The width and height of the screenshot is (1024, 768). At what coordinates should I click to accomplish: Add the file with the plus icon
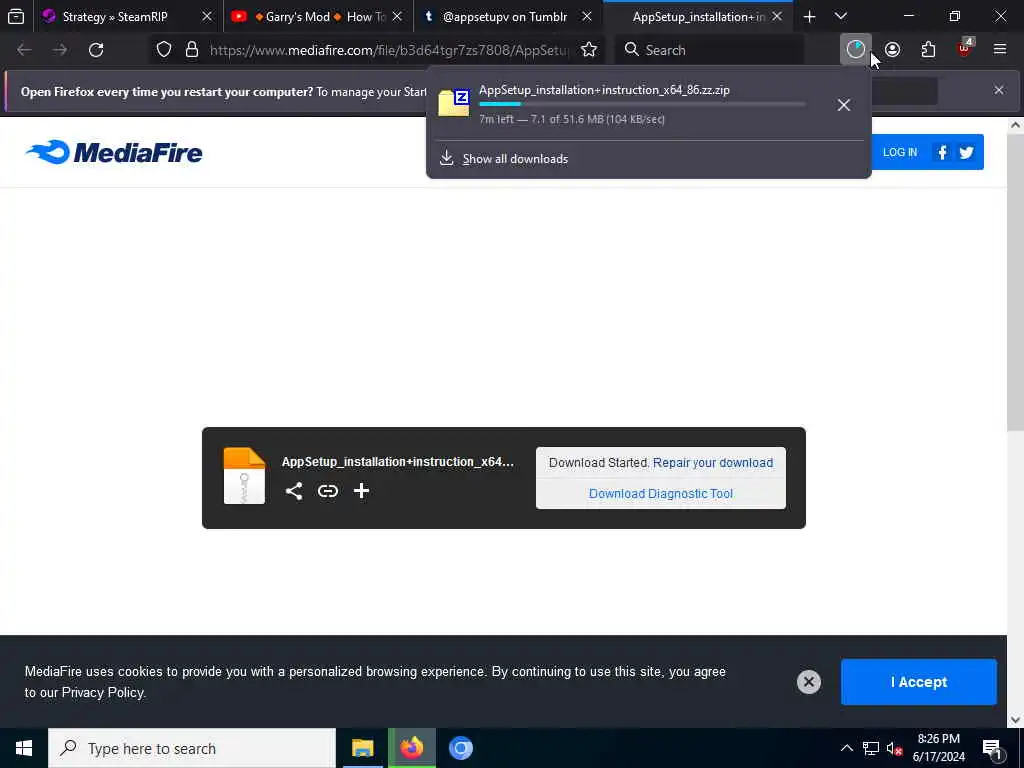pyautogui.click(x=361, y=491)
